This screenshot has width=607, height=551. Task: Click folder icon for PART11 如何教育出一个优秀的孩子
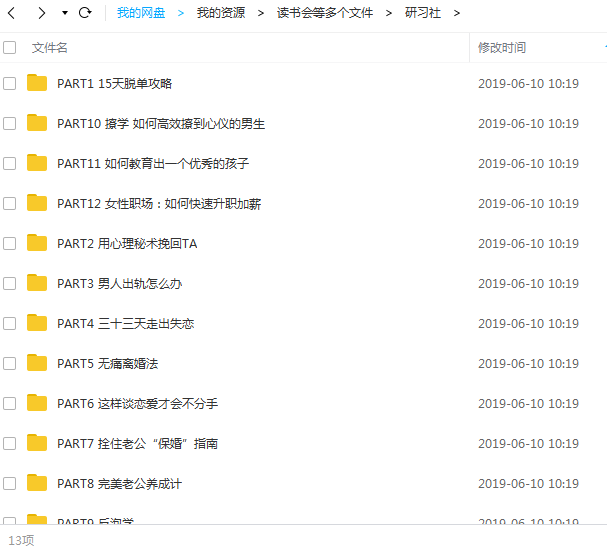pyautogui.click(x=37, y=163)
